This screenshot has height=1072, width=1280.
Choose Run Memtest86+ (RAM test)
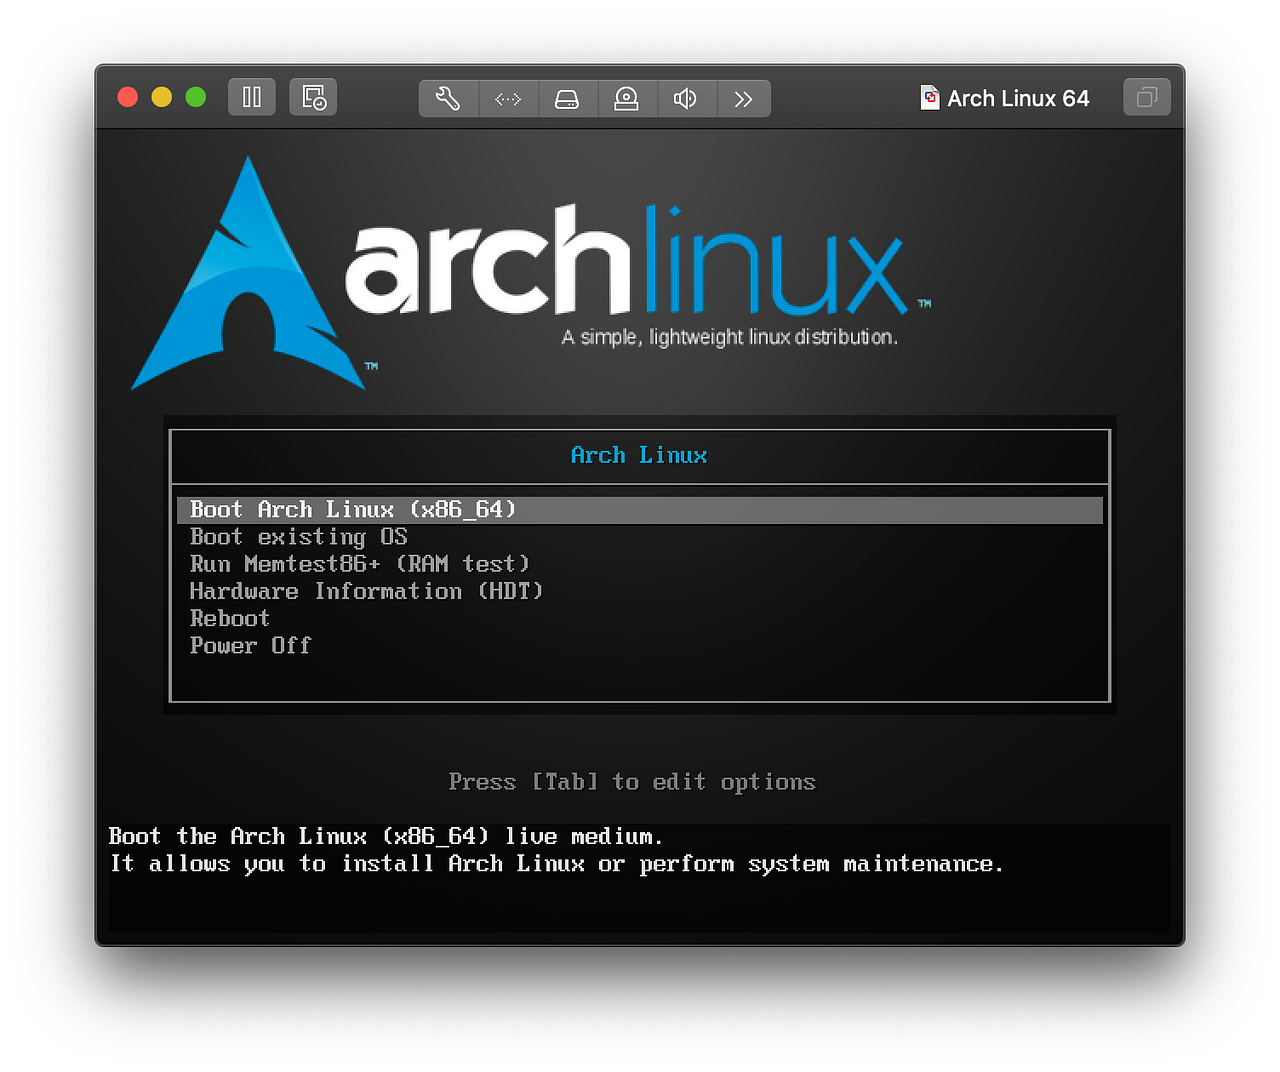pos(360,564)
